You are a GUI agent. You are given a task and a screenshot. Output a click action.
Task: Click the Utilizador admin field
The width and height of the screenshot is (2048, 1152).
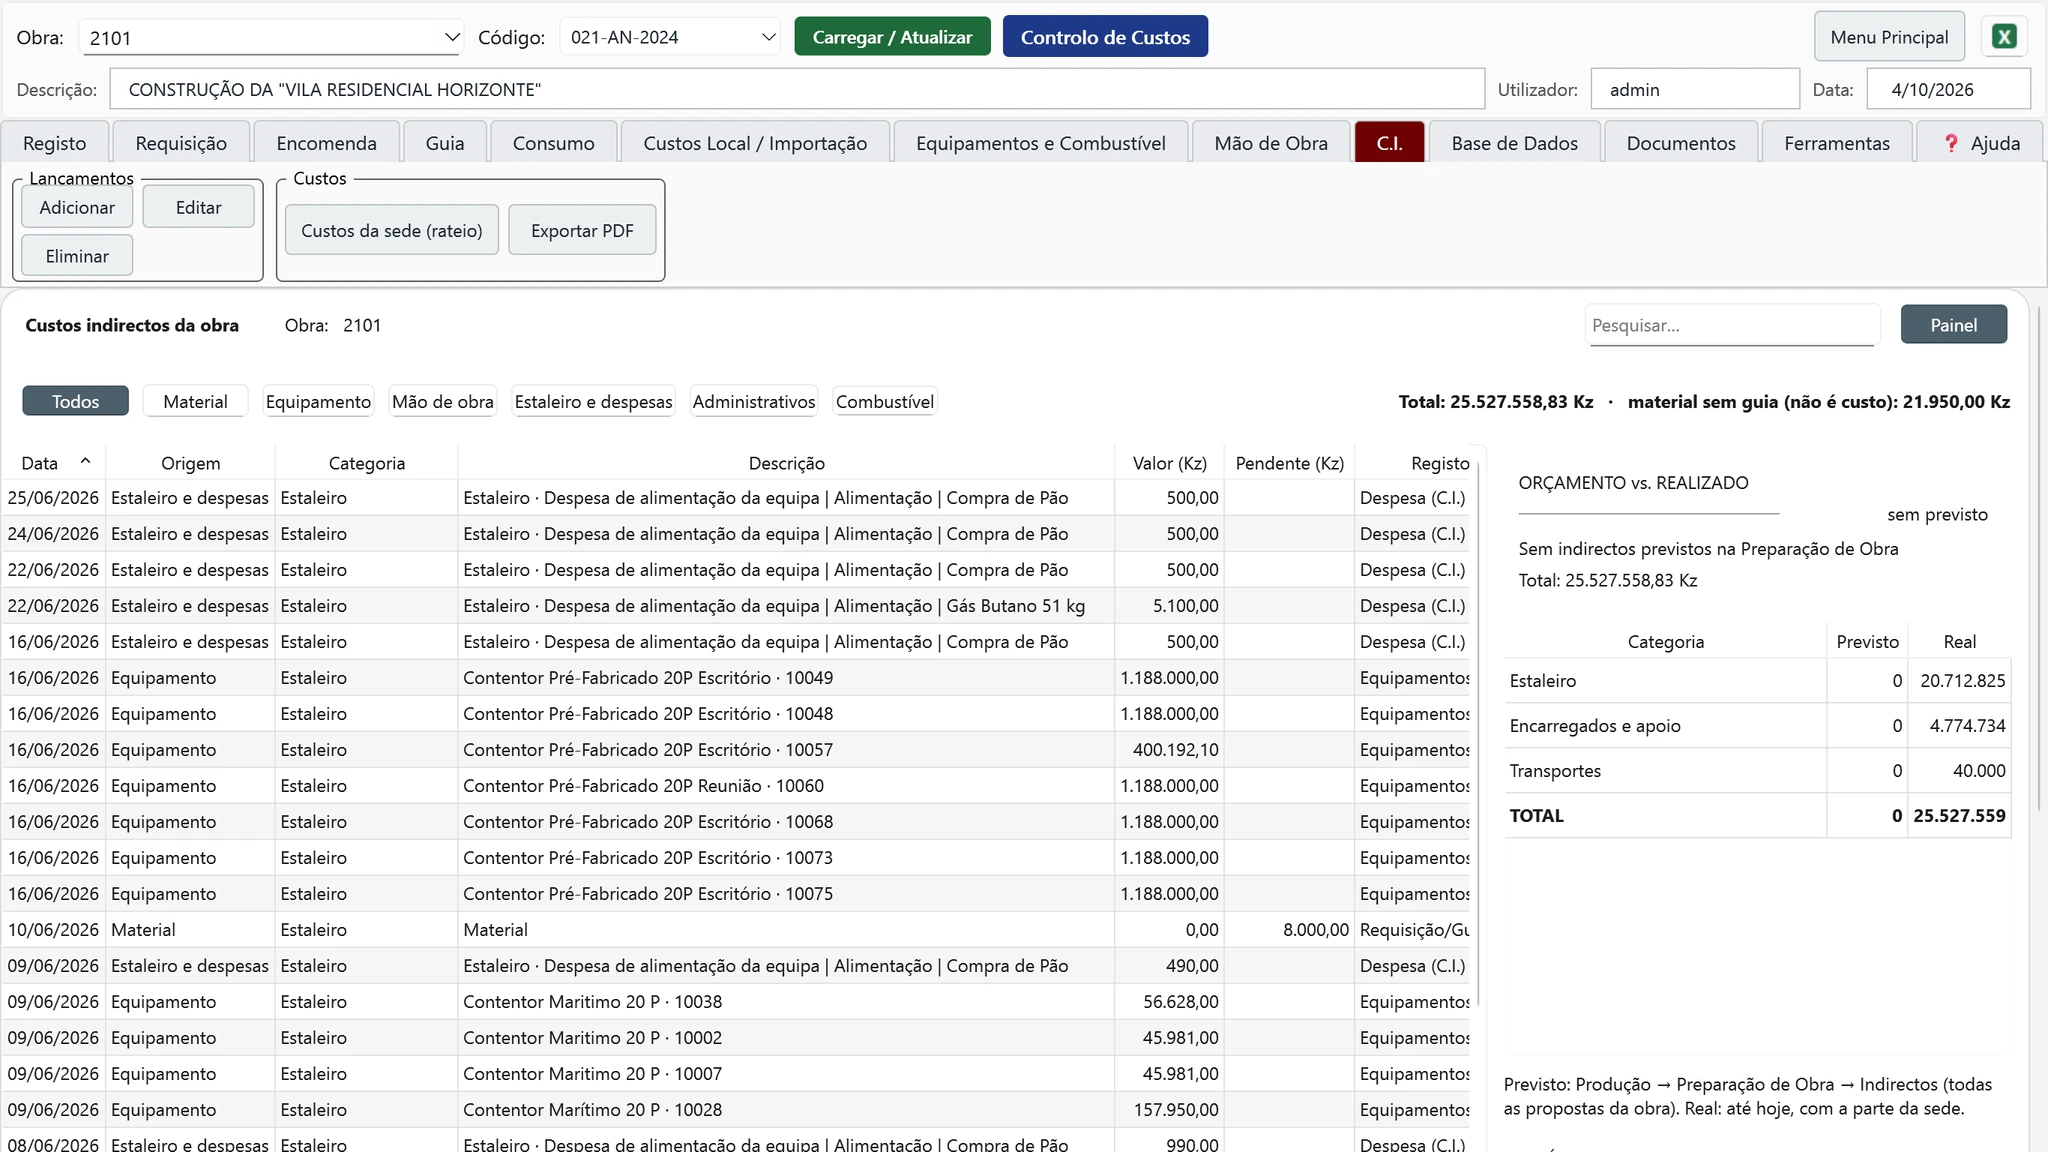point(1695,89)
